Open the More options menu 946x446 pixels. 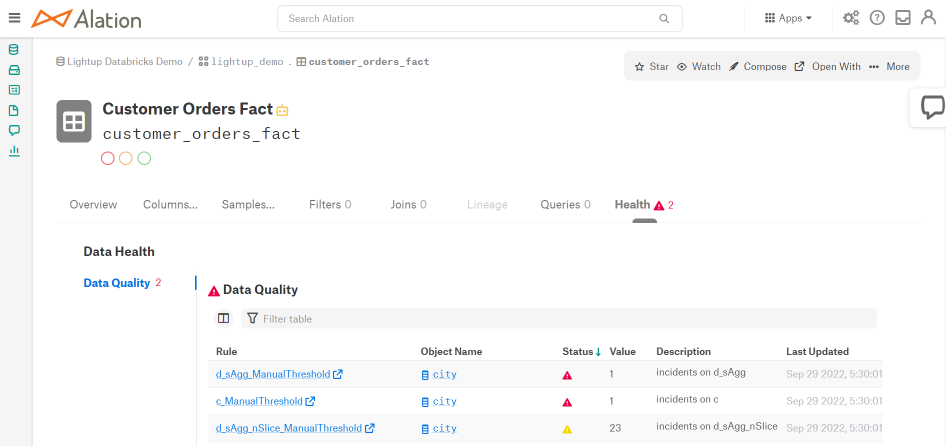[x=889, y=66]
